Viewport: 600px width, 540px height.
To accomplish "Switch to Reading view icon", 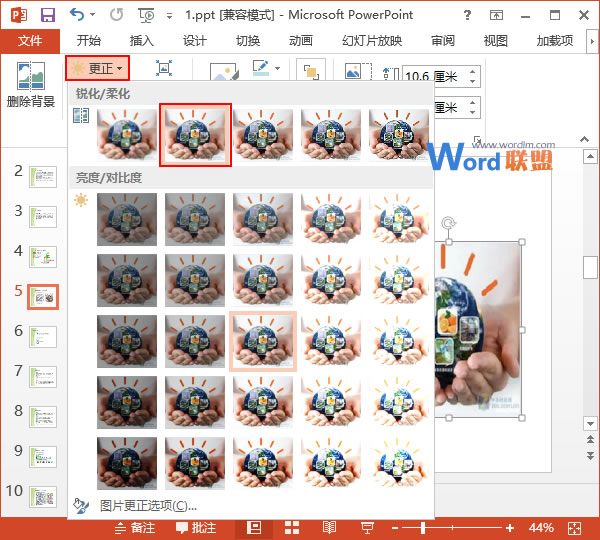I will [x=329, y=528].
